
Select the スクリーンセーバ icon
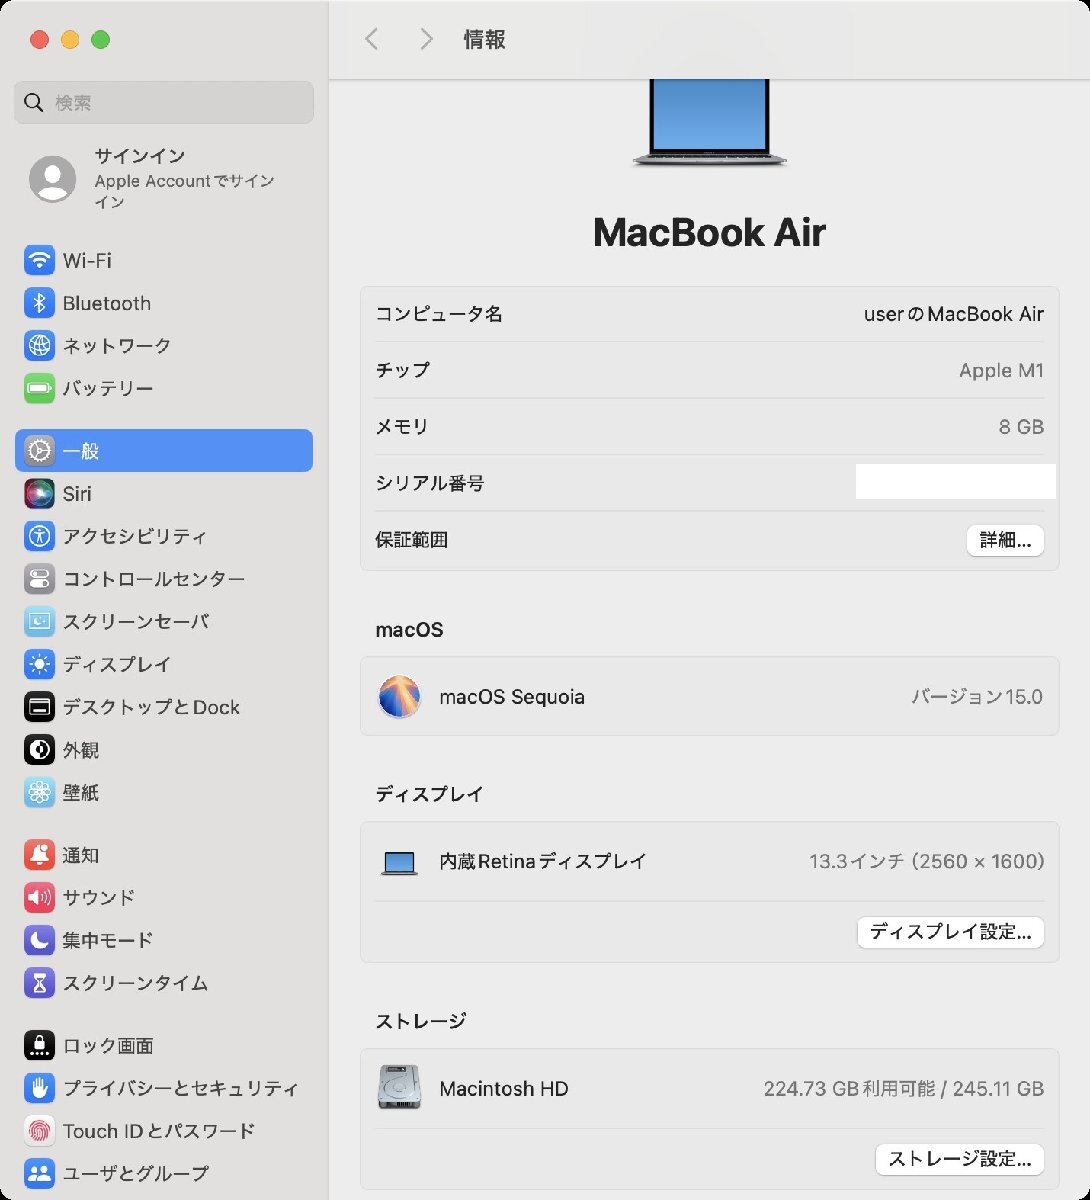(39, 622)
